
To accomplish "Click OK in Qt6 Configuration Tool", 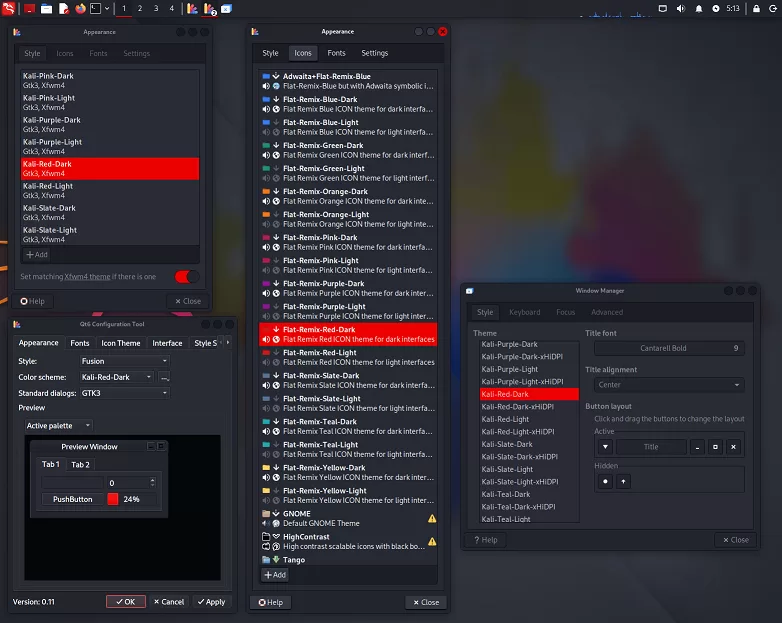I will pos(126,602).
